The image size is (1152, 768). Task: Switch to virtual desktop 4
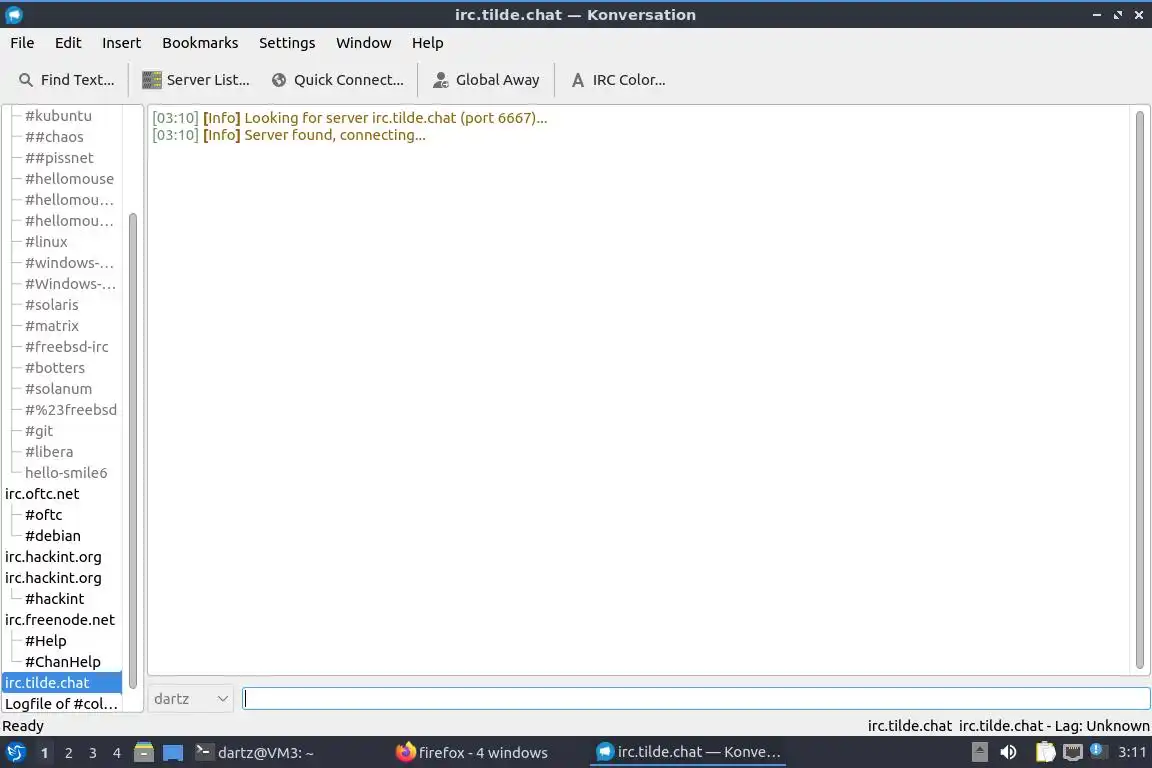click(x=116, y=753)
